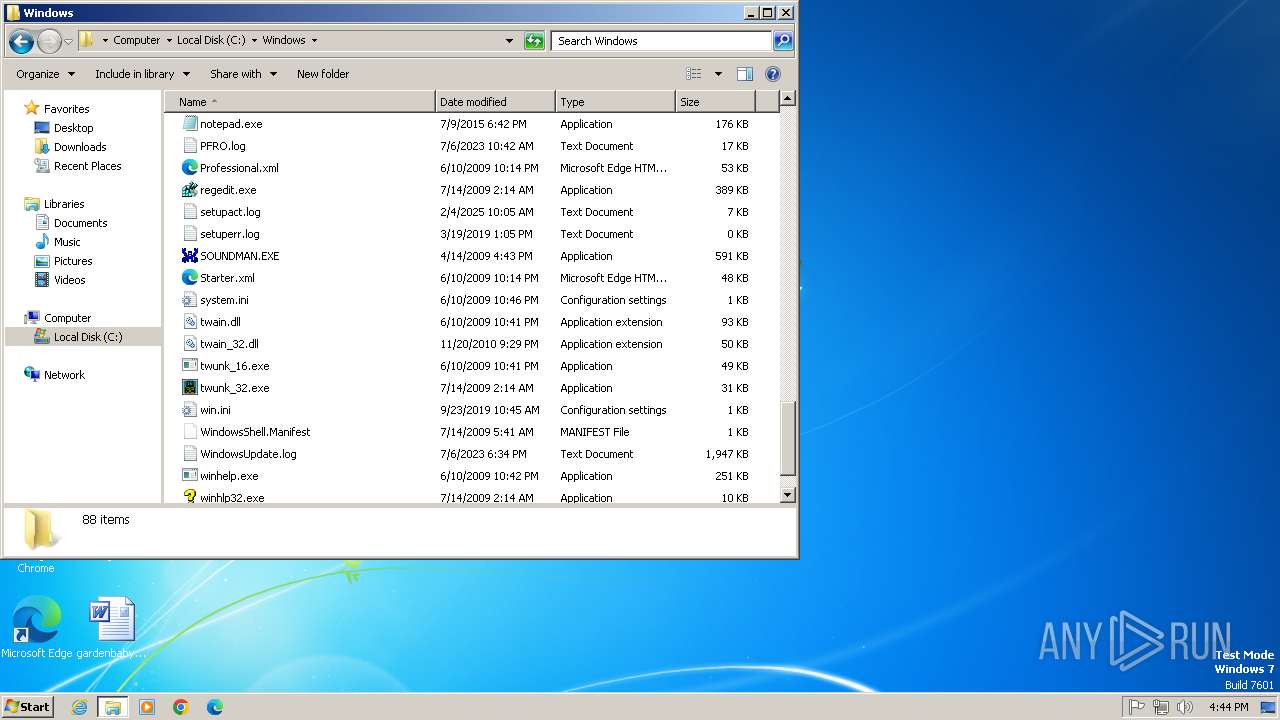Select the winhlp32.exe help icon
This screenshot has width=1280, height=720.
coord(190,497)
